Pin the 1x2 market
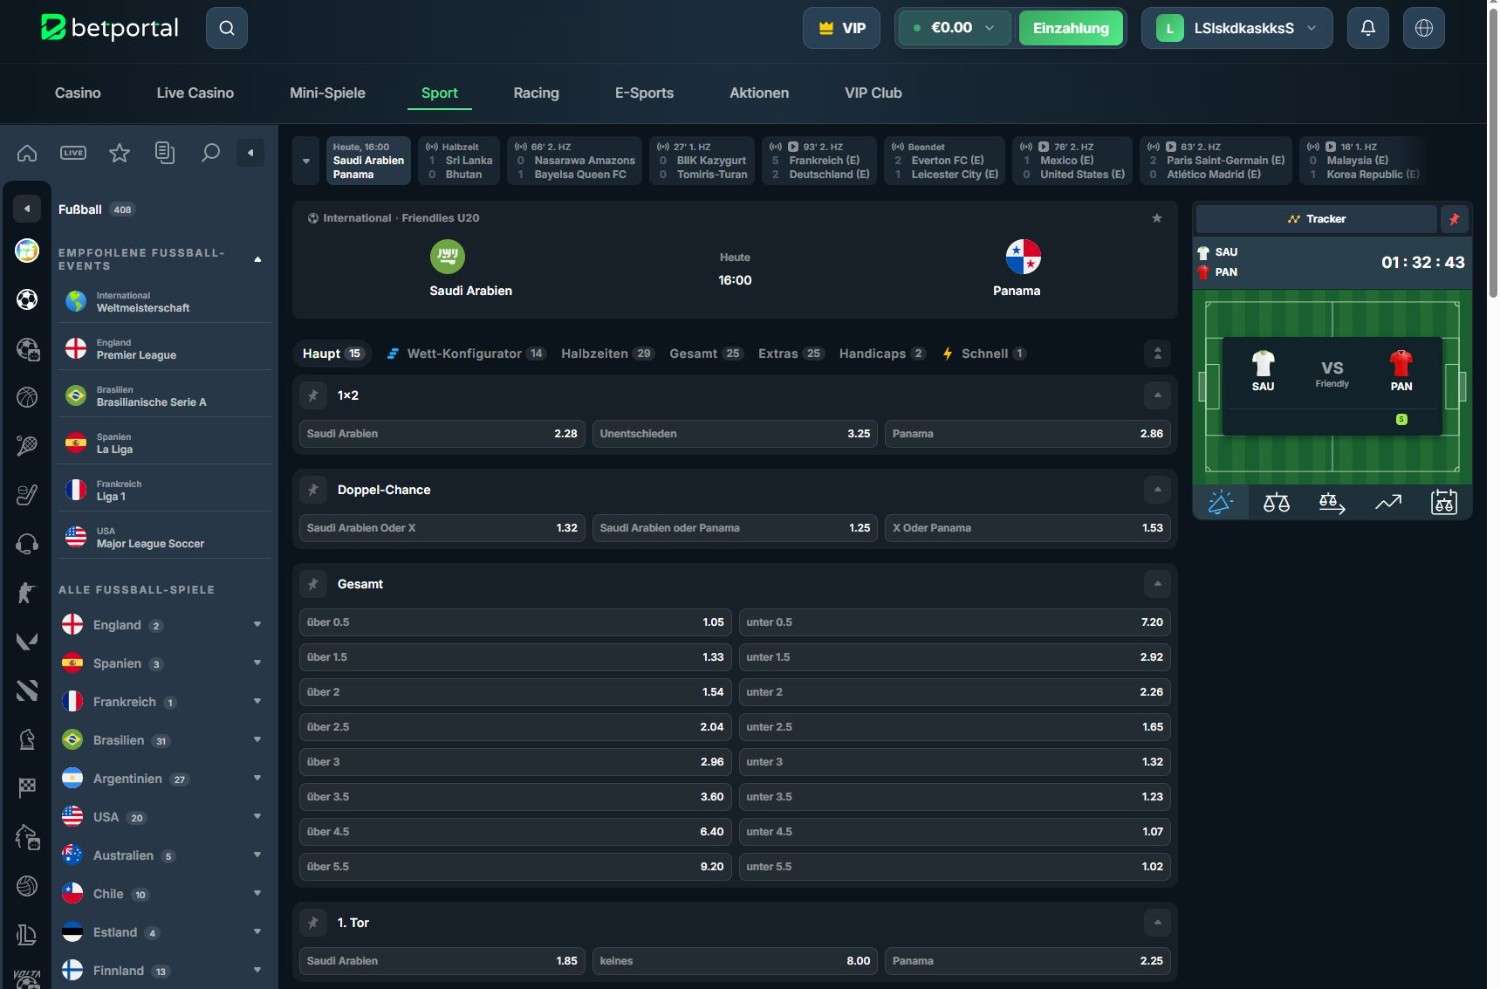 pos(313,396)
